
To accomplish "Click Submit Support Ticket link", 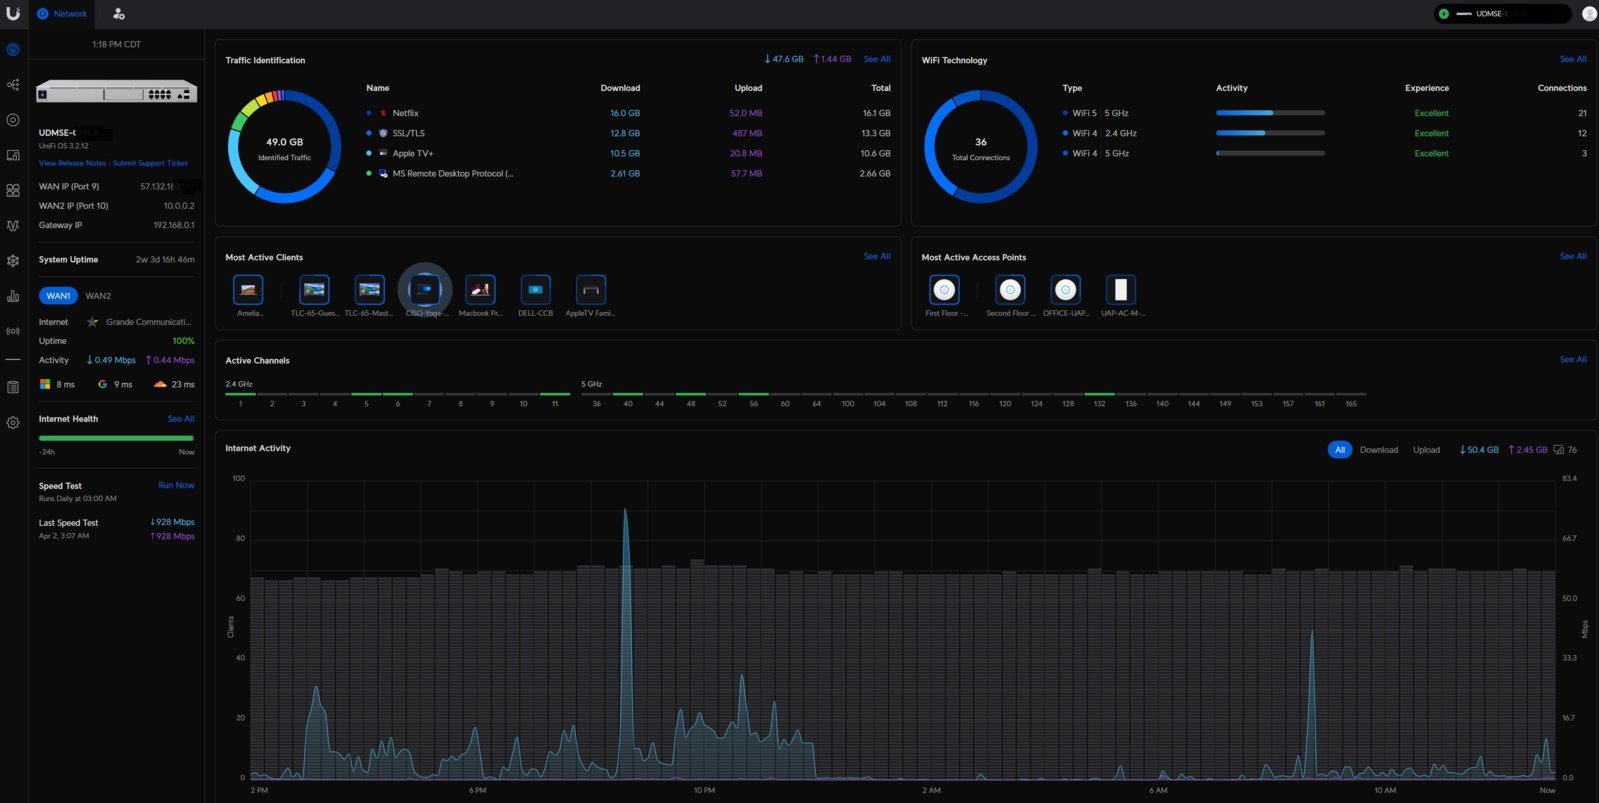I will (x=150, y=163).
